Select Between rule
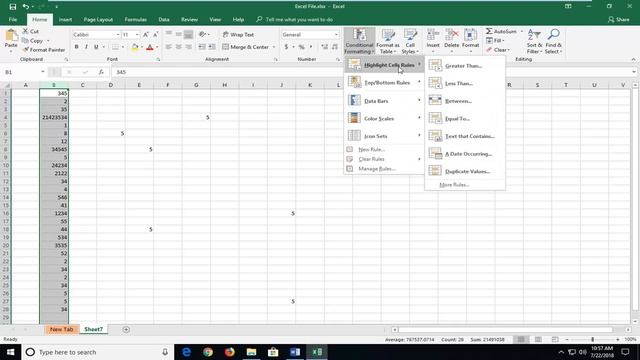This screenshot has height=360, width=640. [464, 101]
